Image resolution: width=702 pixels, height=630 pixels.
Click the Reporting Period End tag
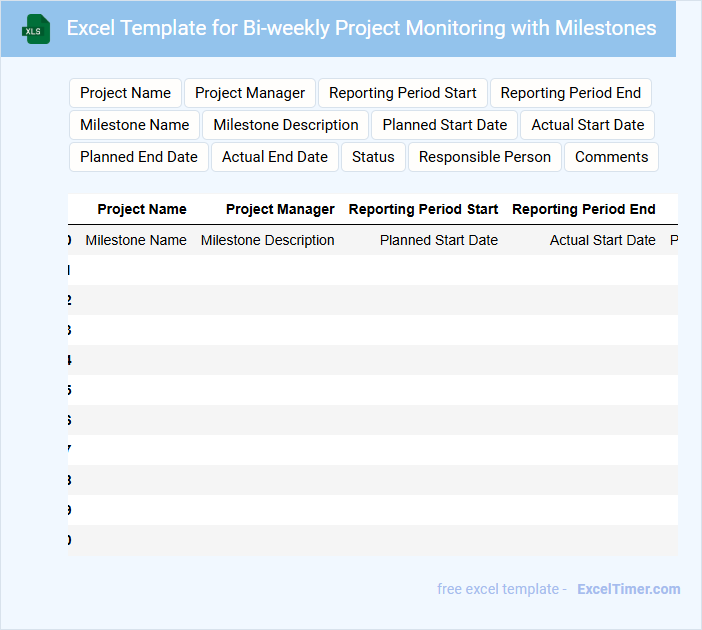tap(570, 93)
